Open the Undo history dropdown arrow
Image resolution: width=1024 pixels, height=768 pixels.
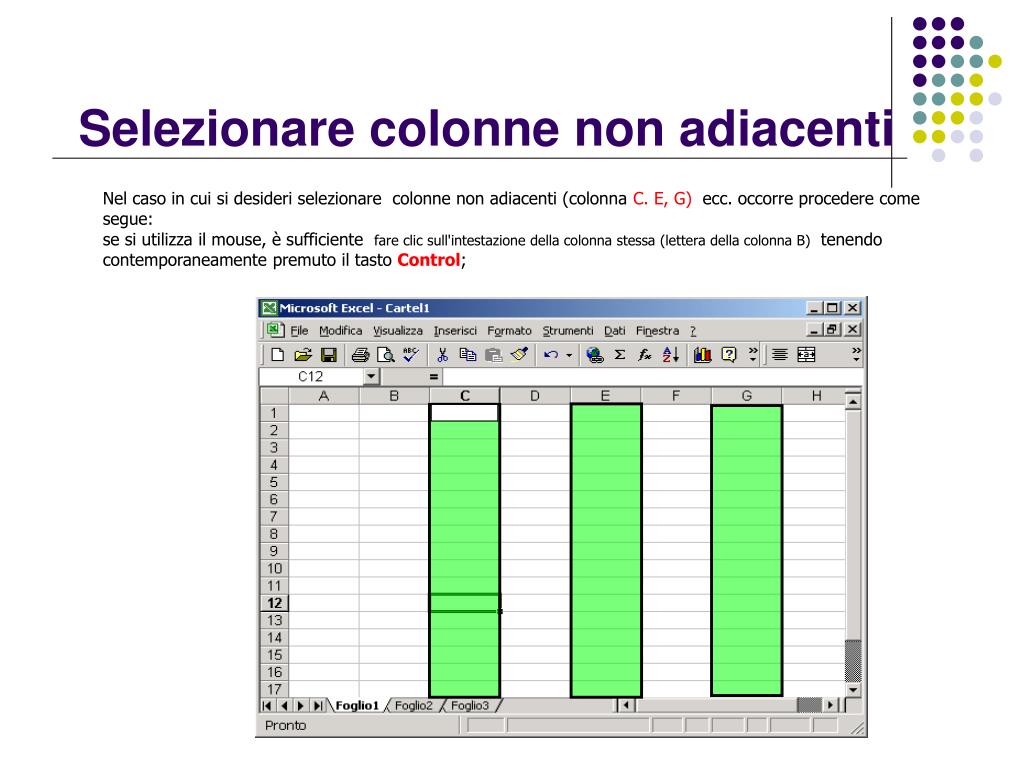click(x=569, y=355)
